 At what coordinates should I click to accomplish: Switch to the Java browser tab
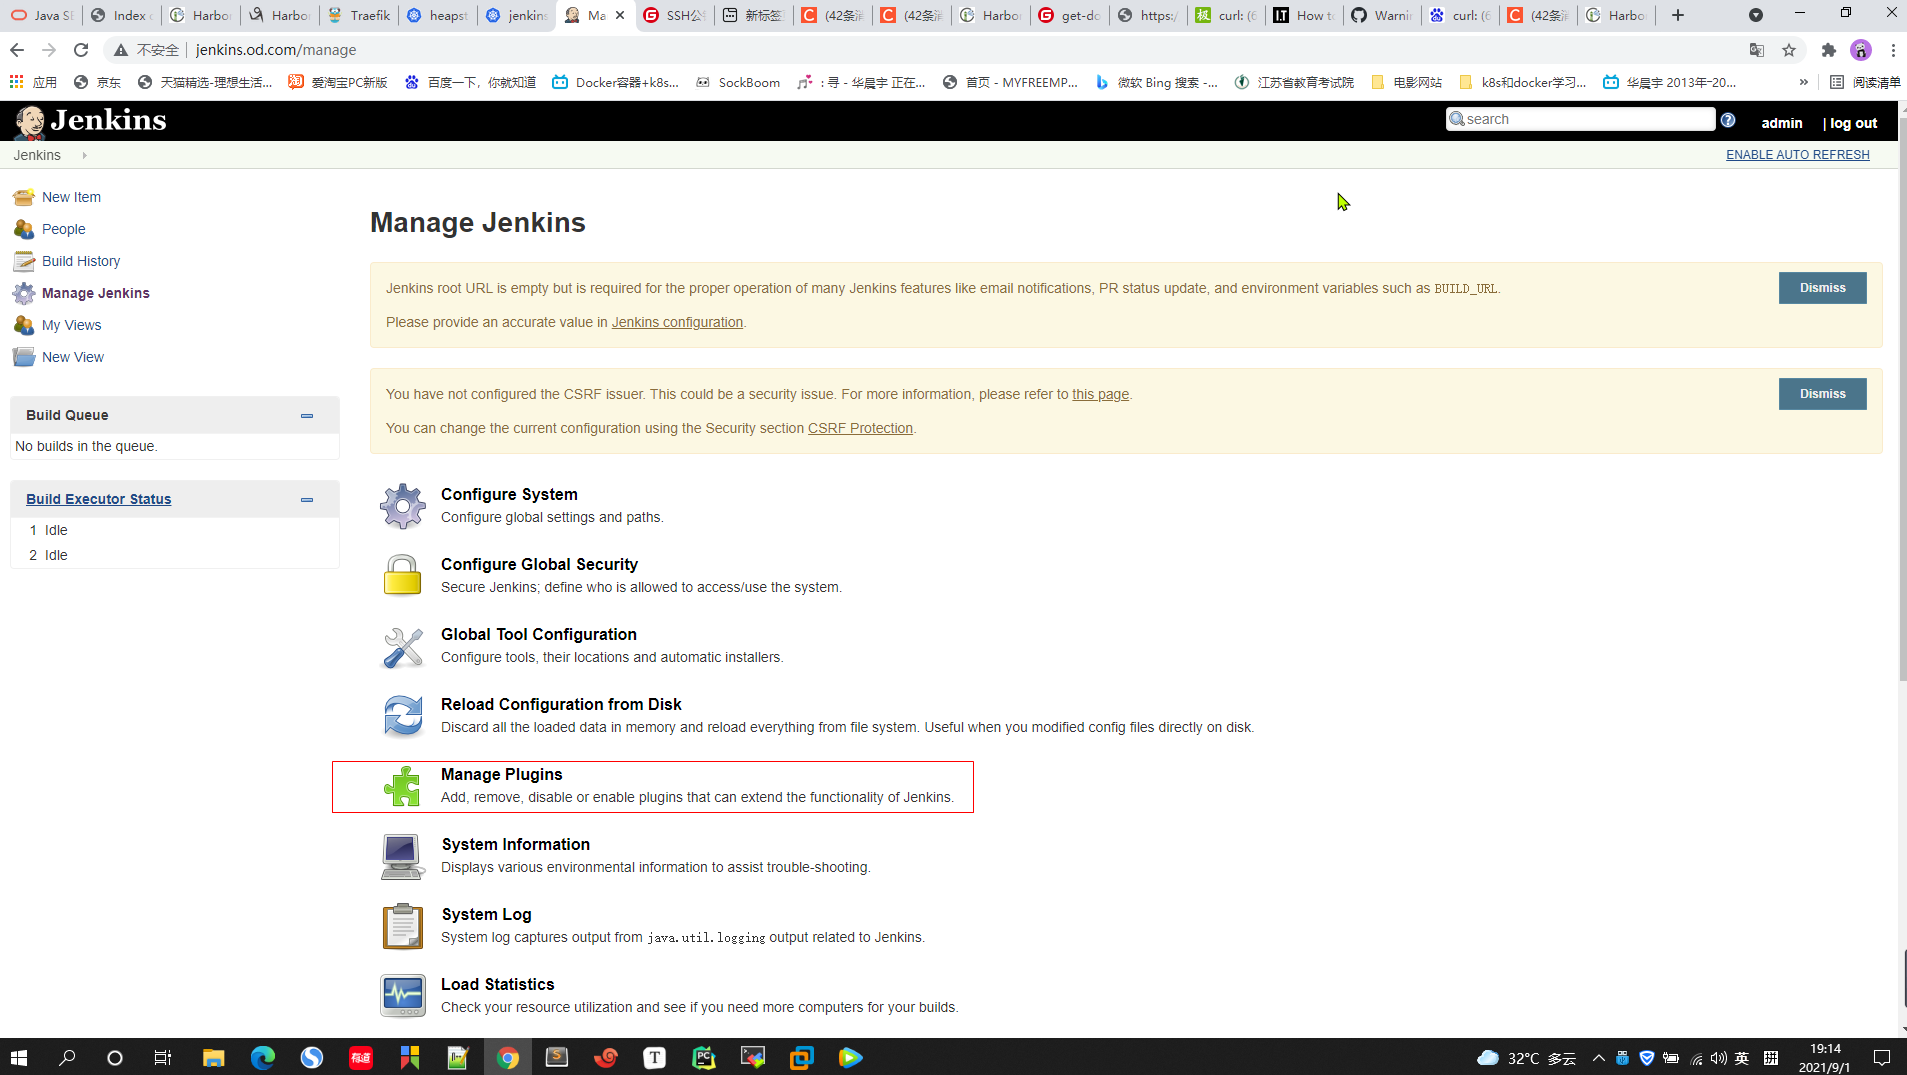[x=41, y=15]
